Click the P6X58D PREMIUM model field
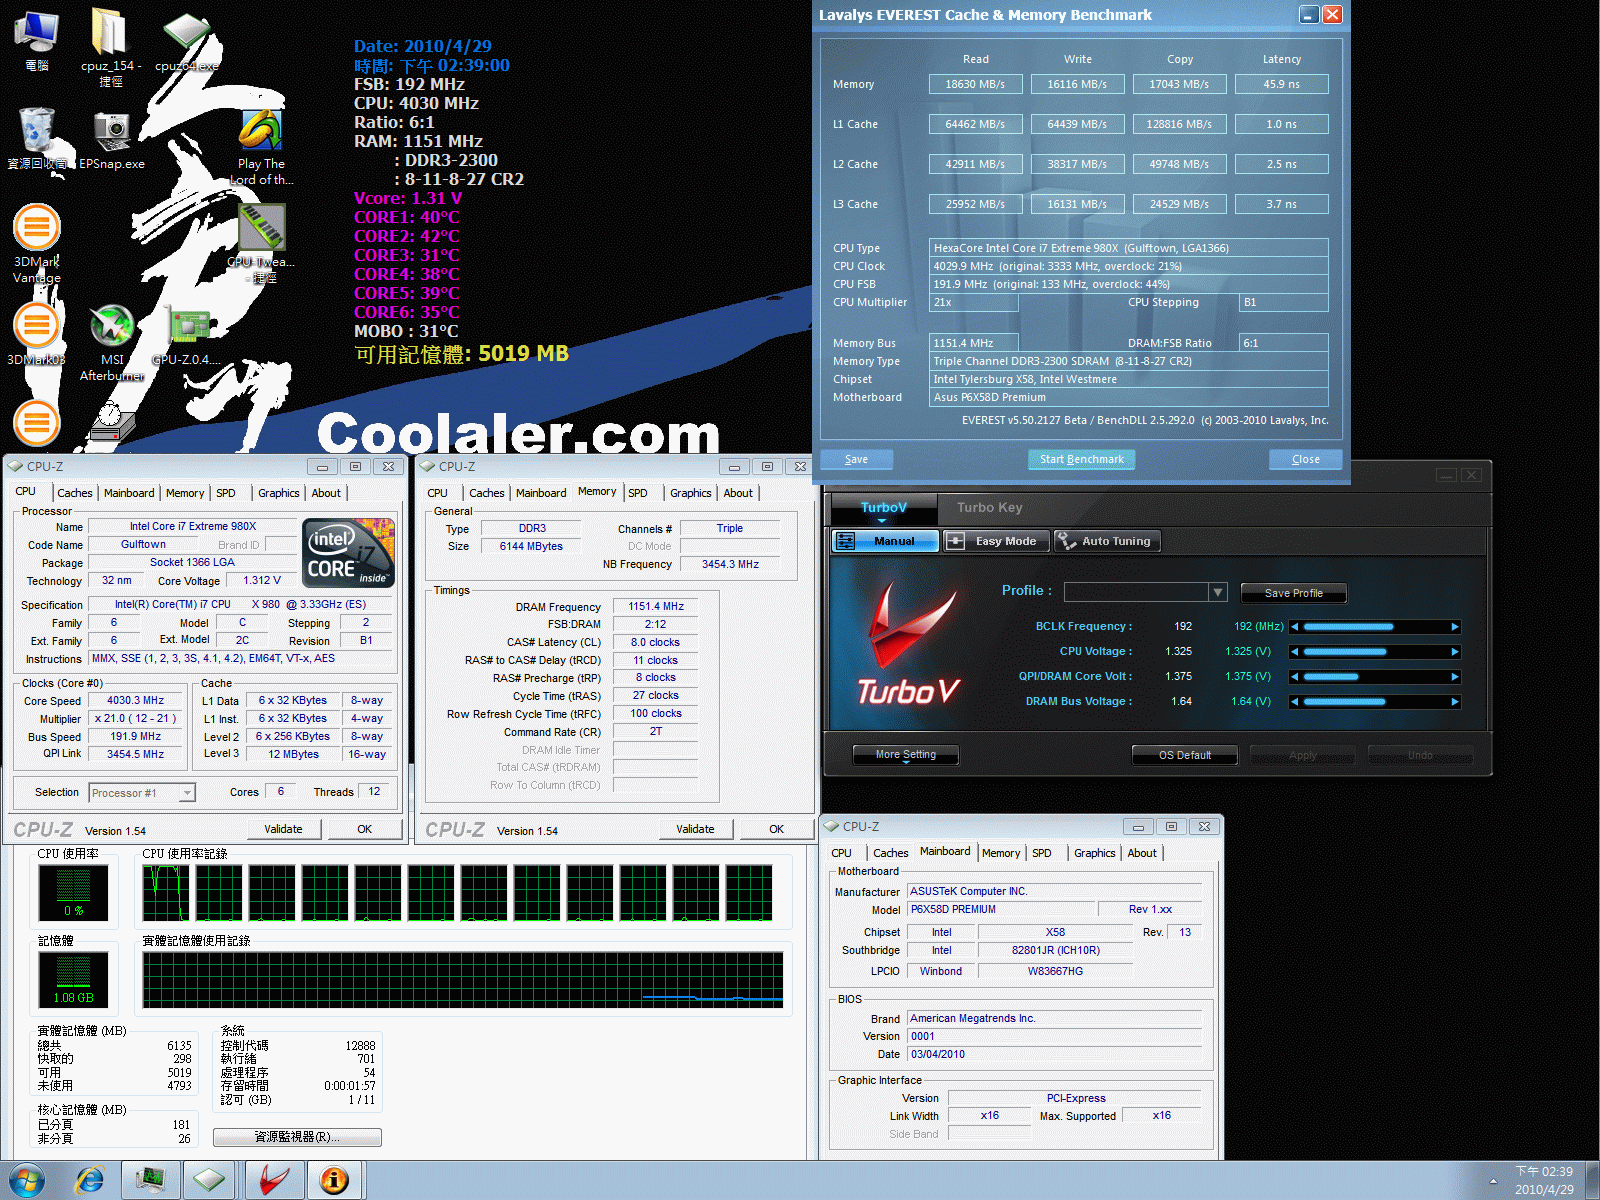Viewport: 1600px width, 1200px height. 1000,909
